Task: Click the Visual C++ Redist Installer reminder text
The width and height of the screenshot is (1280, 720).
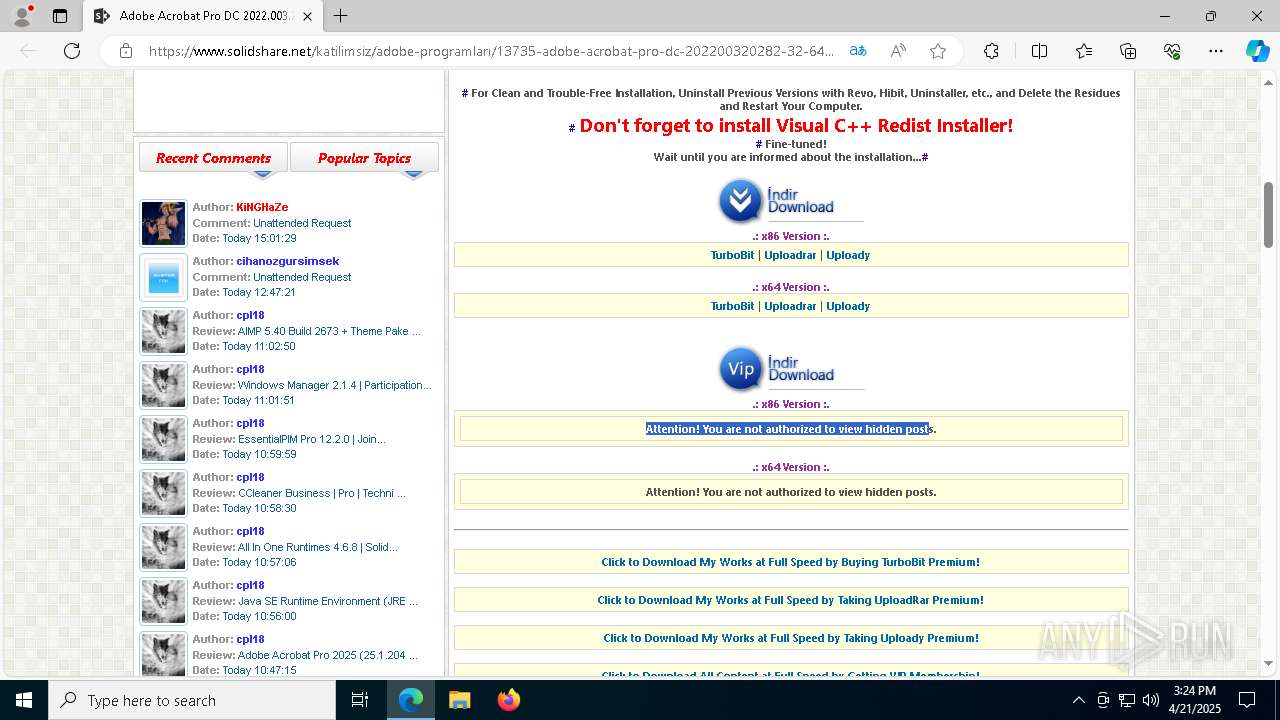Action: pos(796,126)
